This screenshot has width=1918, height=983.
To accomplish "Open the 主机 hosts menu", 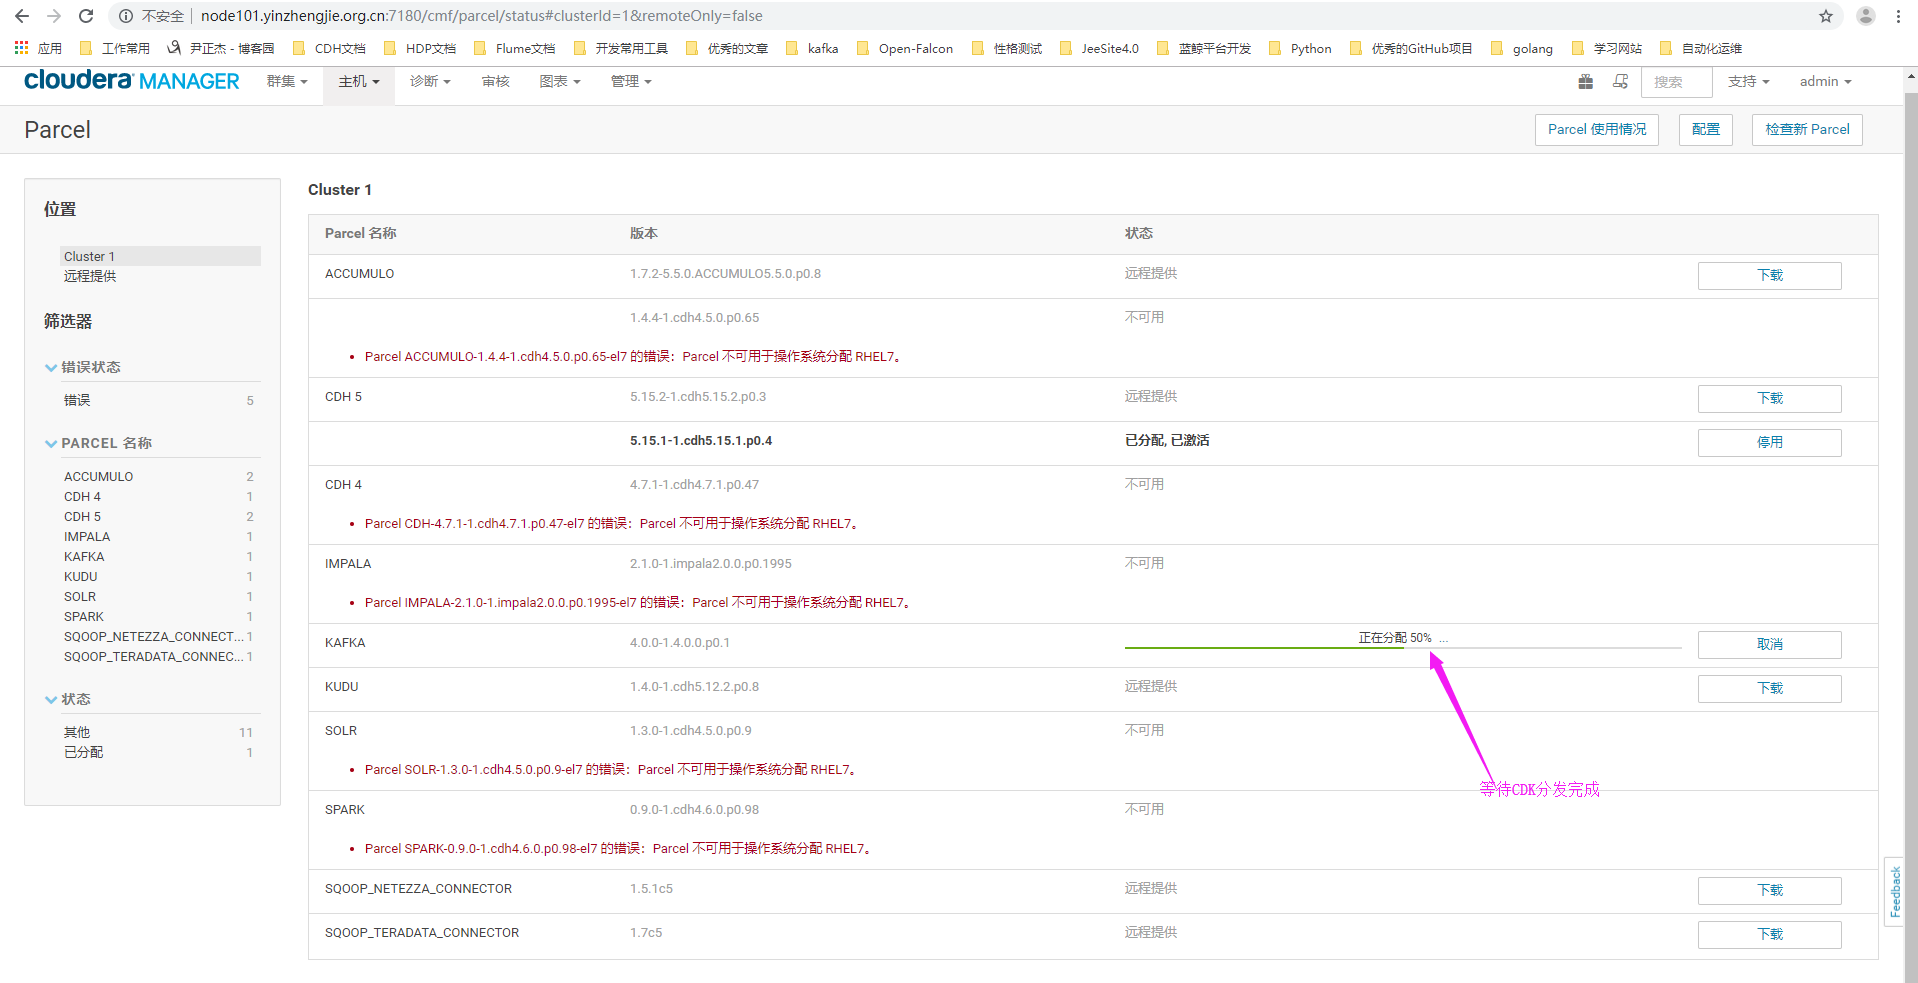I will click(358, 82).
